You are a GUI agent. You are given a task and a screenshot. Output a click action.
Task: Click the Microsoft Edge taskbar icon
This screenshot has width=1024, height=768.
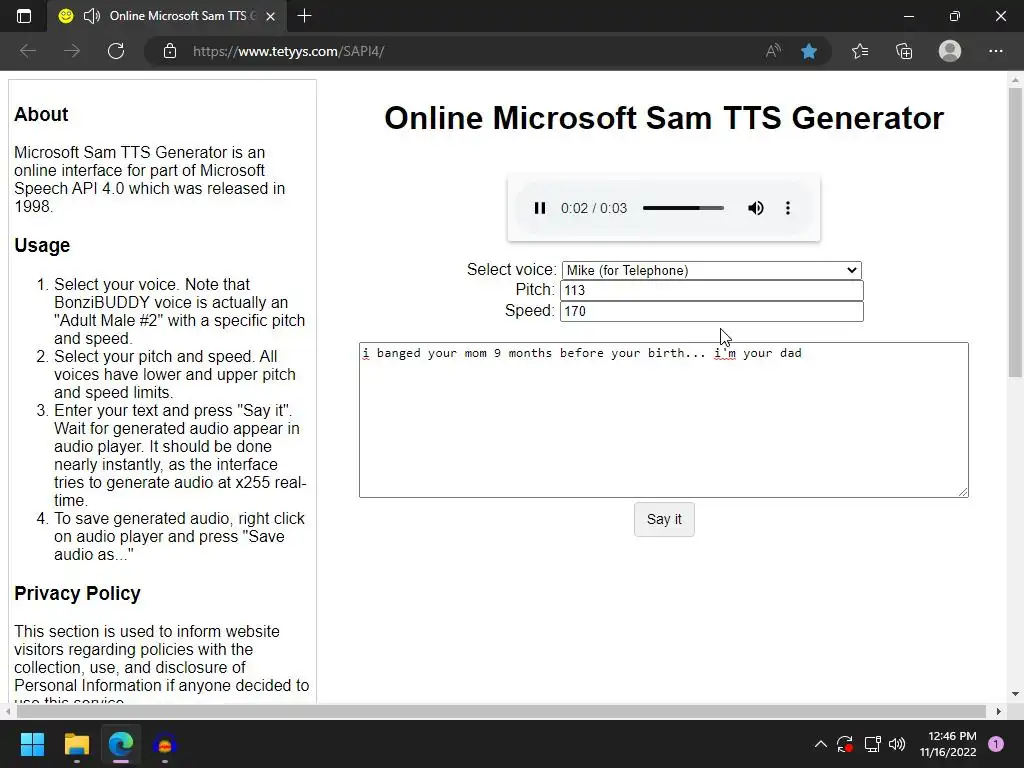[121, 744]
